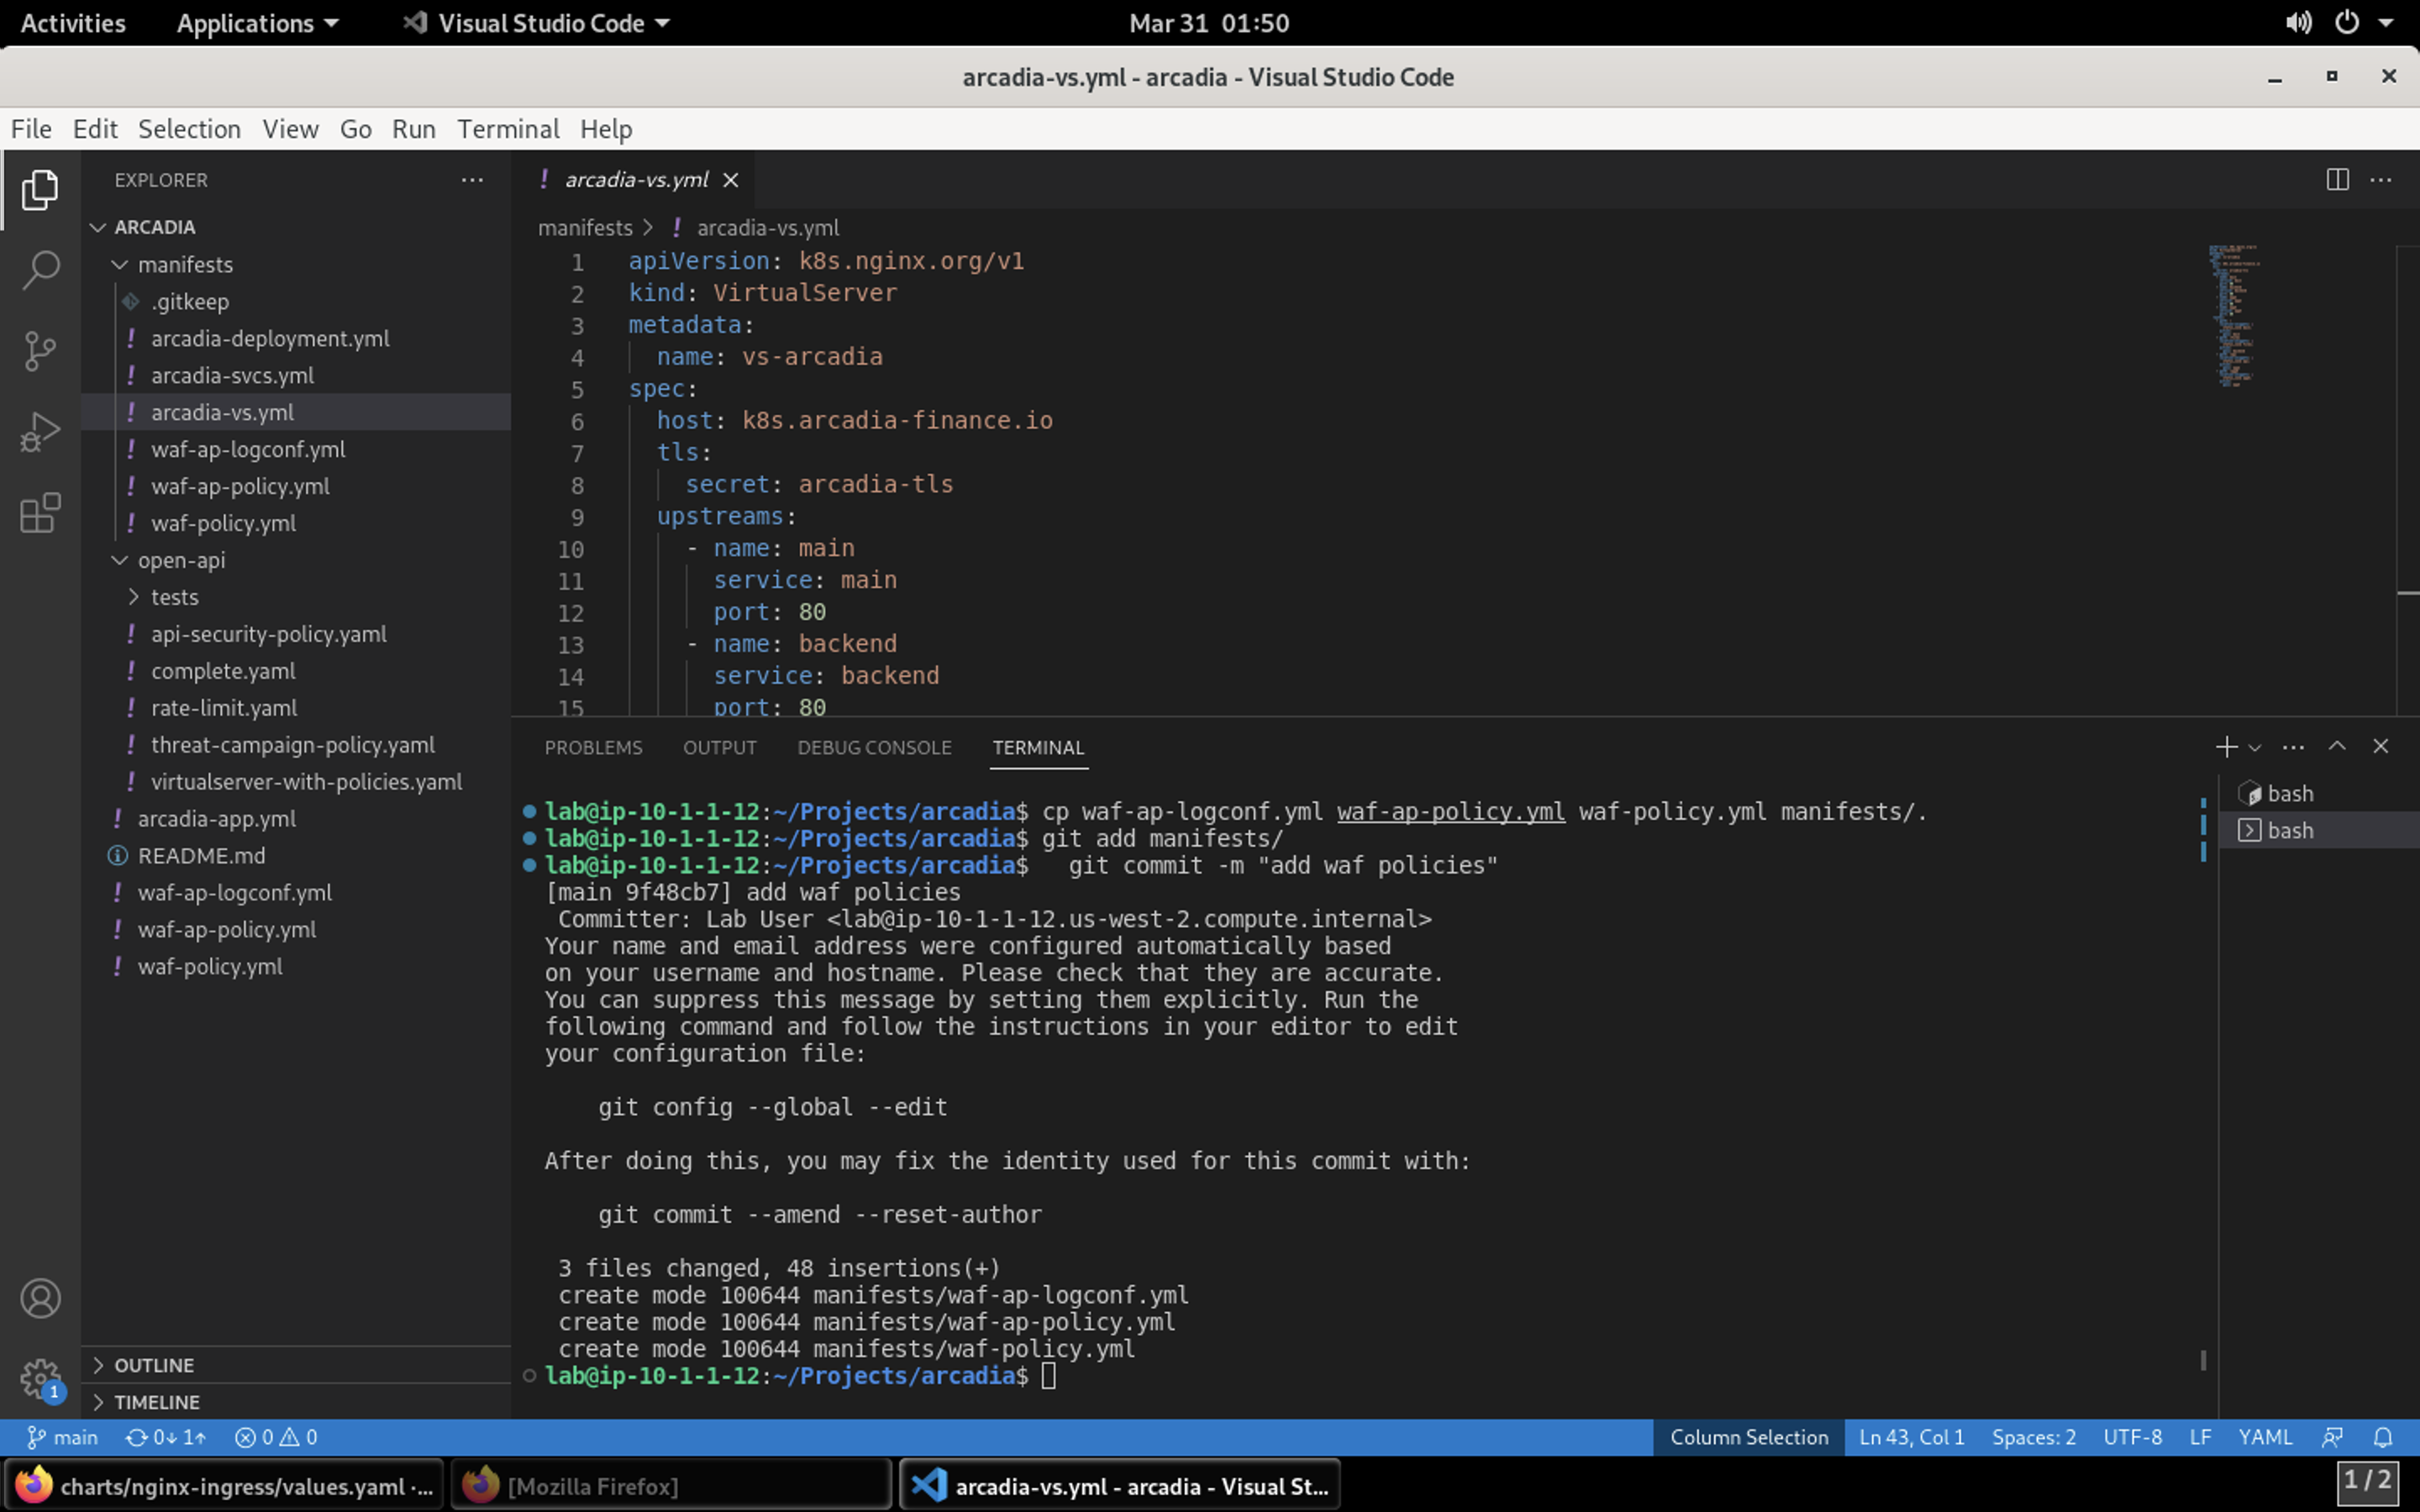Image resolution: width=2420 pixels, height=1512 pixels.
Task: Open terminal panel ellipsis actions
Action: [x=2293, y=747]
